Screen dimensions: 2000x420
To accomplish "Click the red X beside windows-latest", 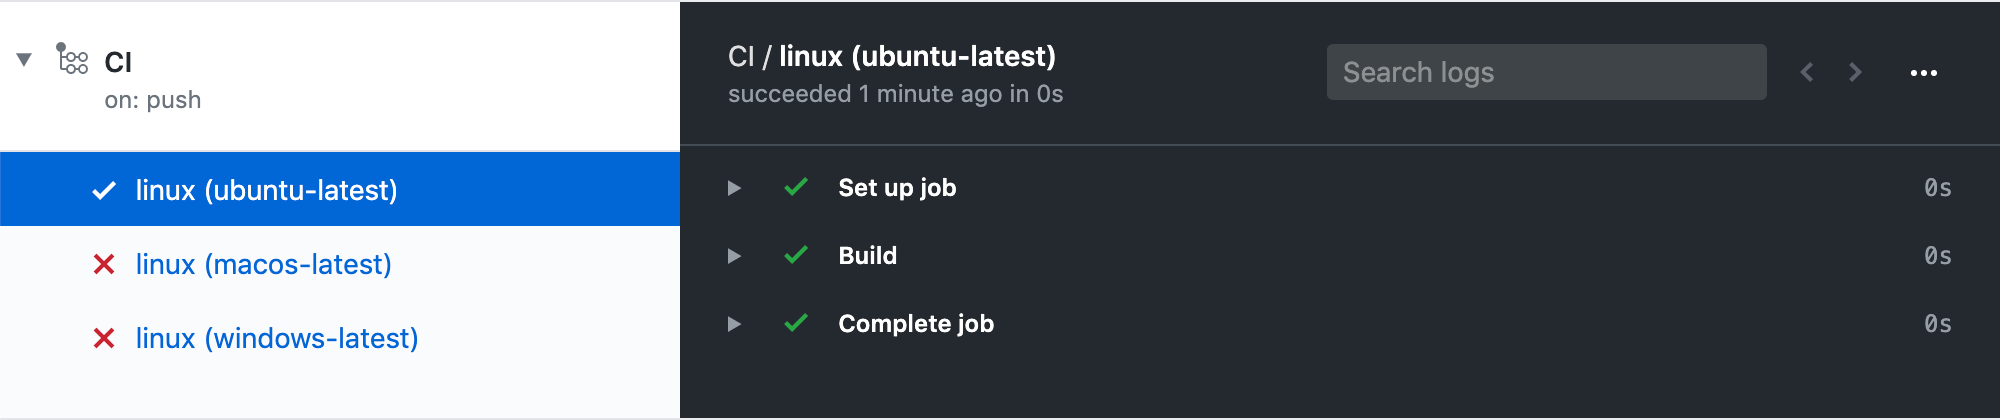I will (x=104, y=338).
